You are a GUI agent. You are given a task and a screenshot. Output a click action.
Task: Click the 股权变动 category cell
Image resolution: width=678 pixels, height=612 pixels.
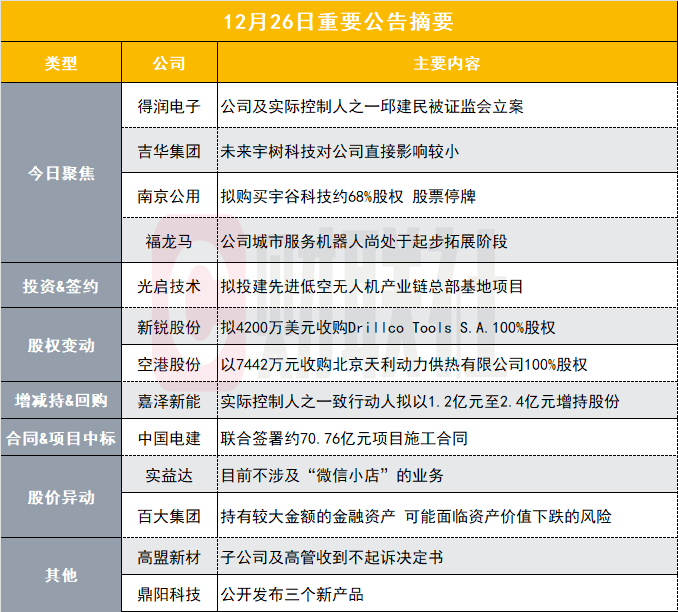coord(61,345)
